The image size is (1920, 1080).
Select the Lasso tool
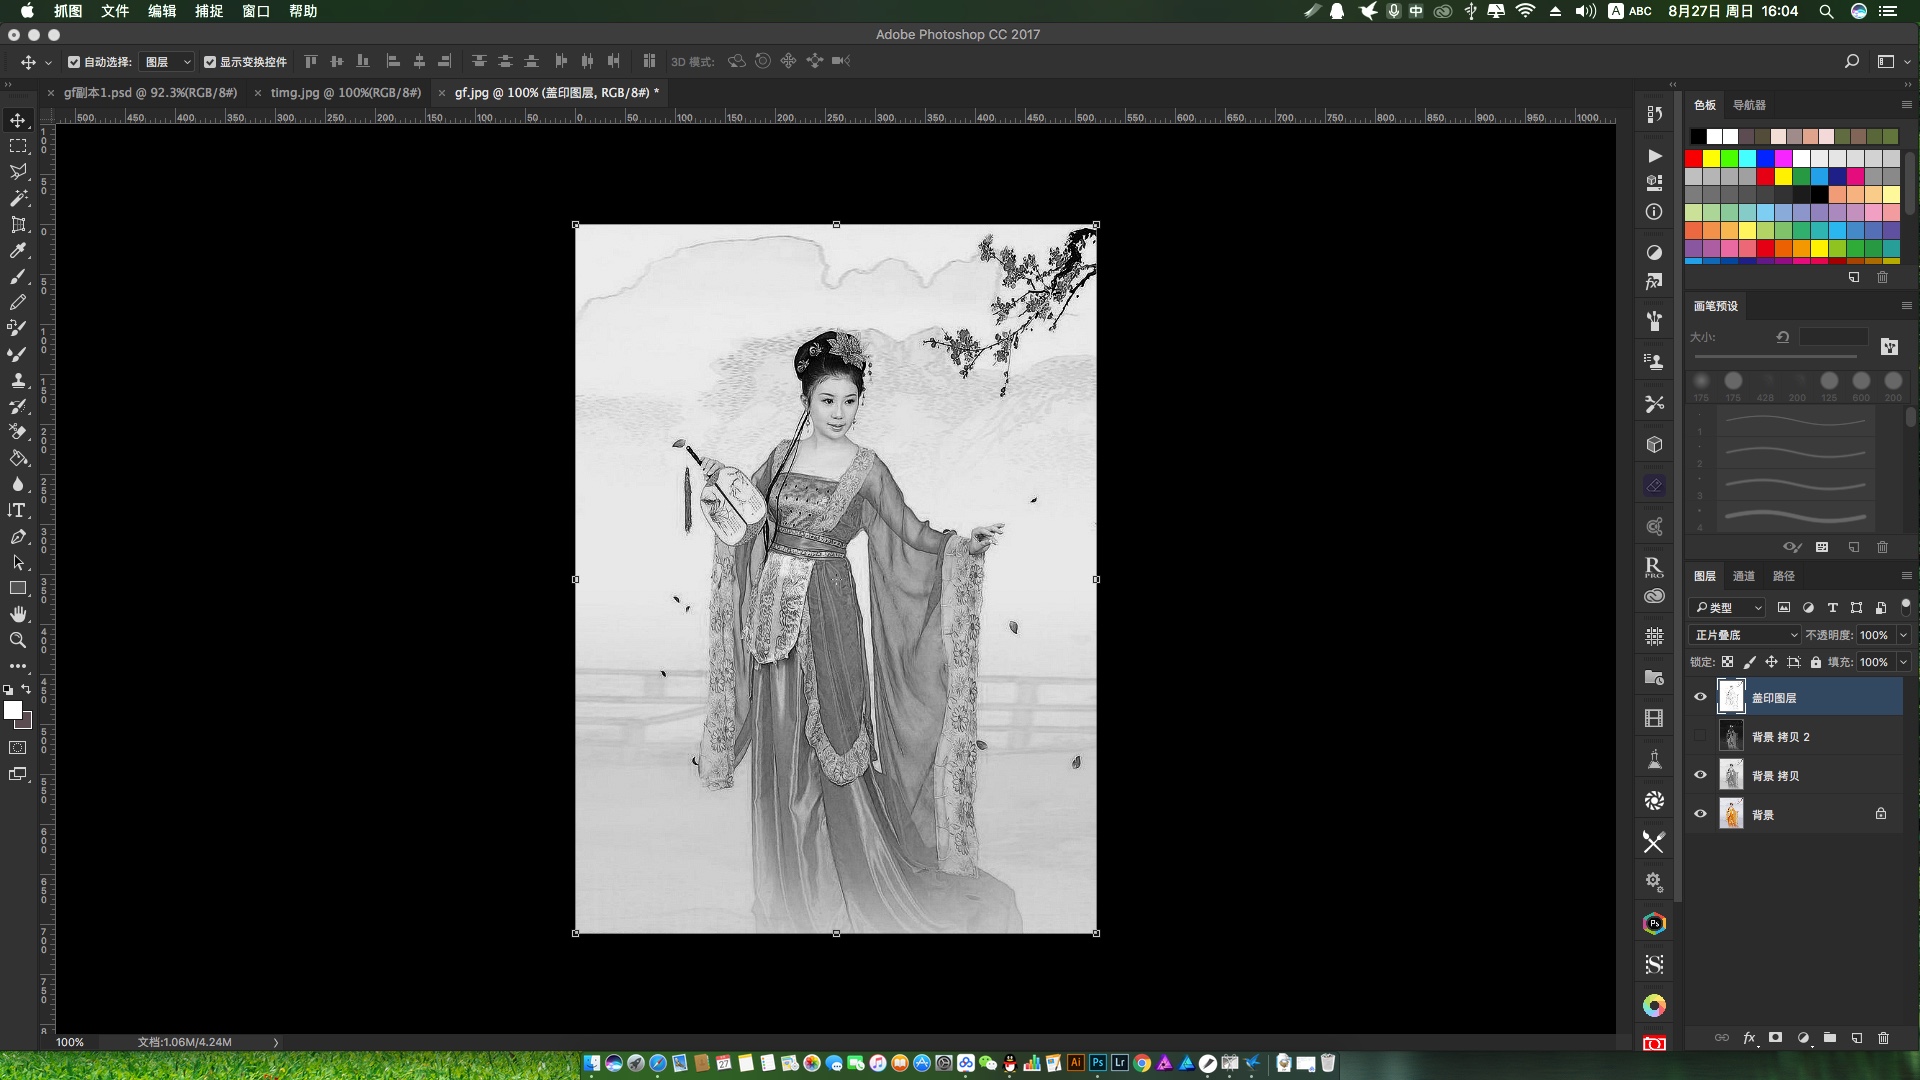18,172
